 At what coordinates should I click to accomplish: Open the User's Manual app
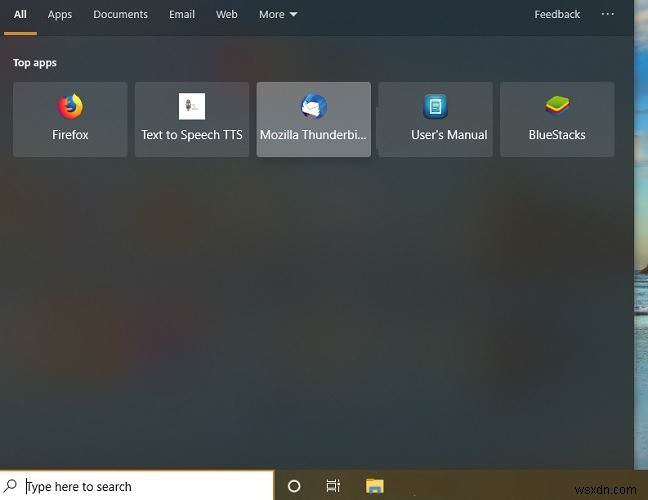435,119
